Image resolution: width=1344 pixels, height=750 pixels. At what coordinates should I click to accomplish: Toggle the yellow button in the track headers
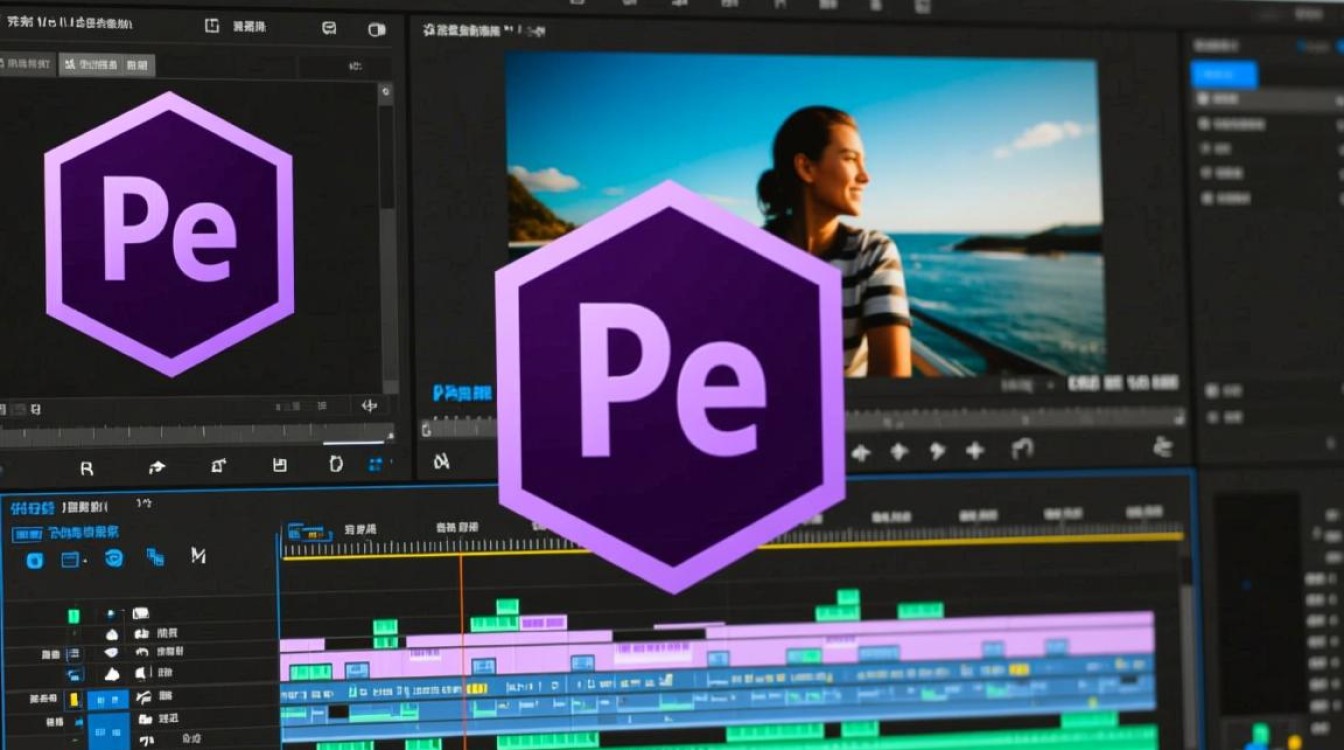pyautogui.click(x=72, y=699)
